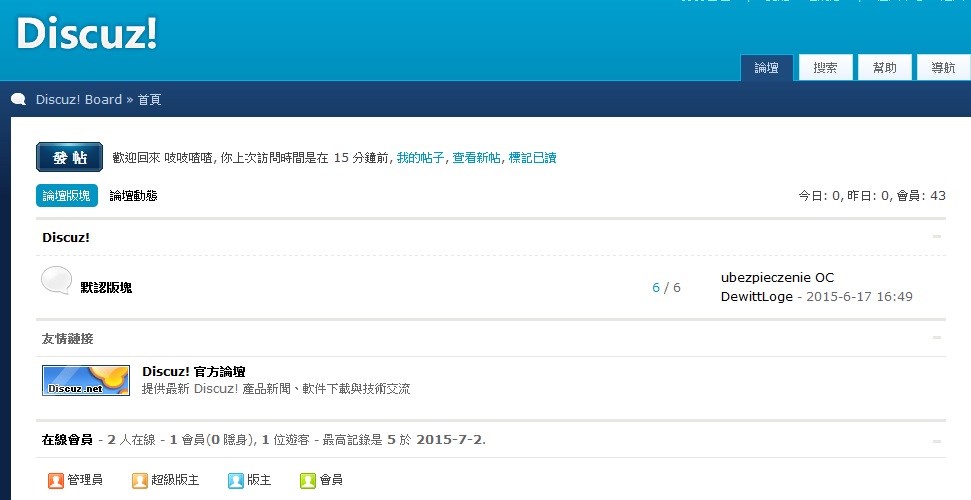The width and height of the screenshot is (971, 500).
Task: Click the Discuz! category title
Action: click(66, 237)
